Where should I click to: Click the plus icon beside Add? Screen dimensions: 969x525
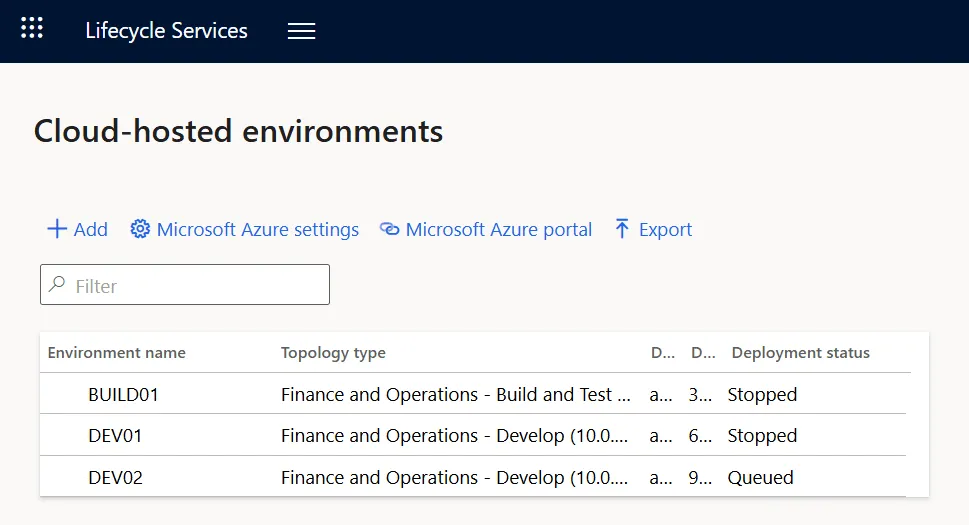point(57,229)
